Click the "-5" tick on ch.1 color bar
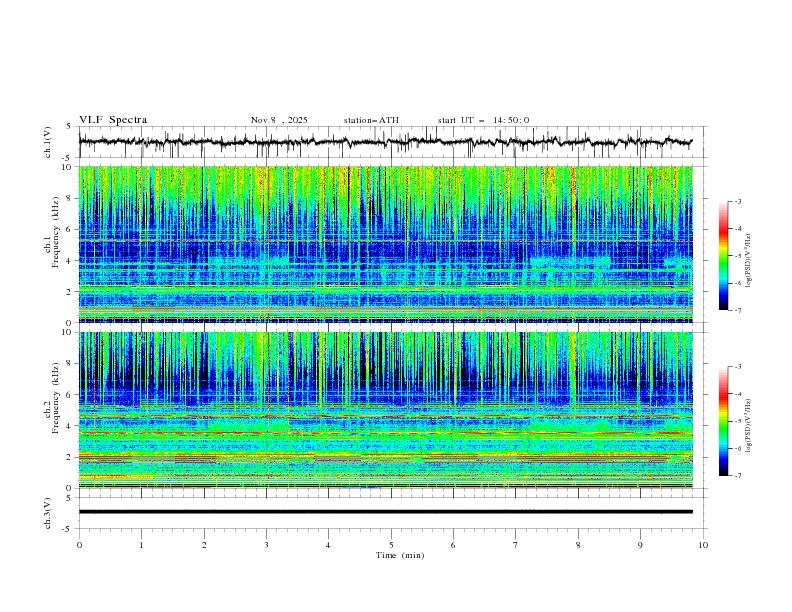The image size is (792, 612). 738,256
